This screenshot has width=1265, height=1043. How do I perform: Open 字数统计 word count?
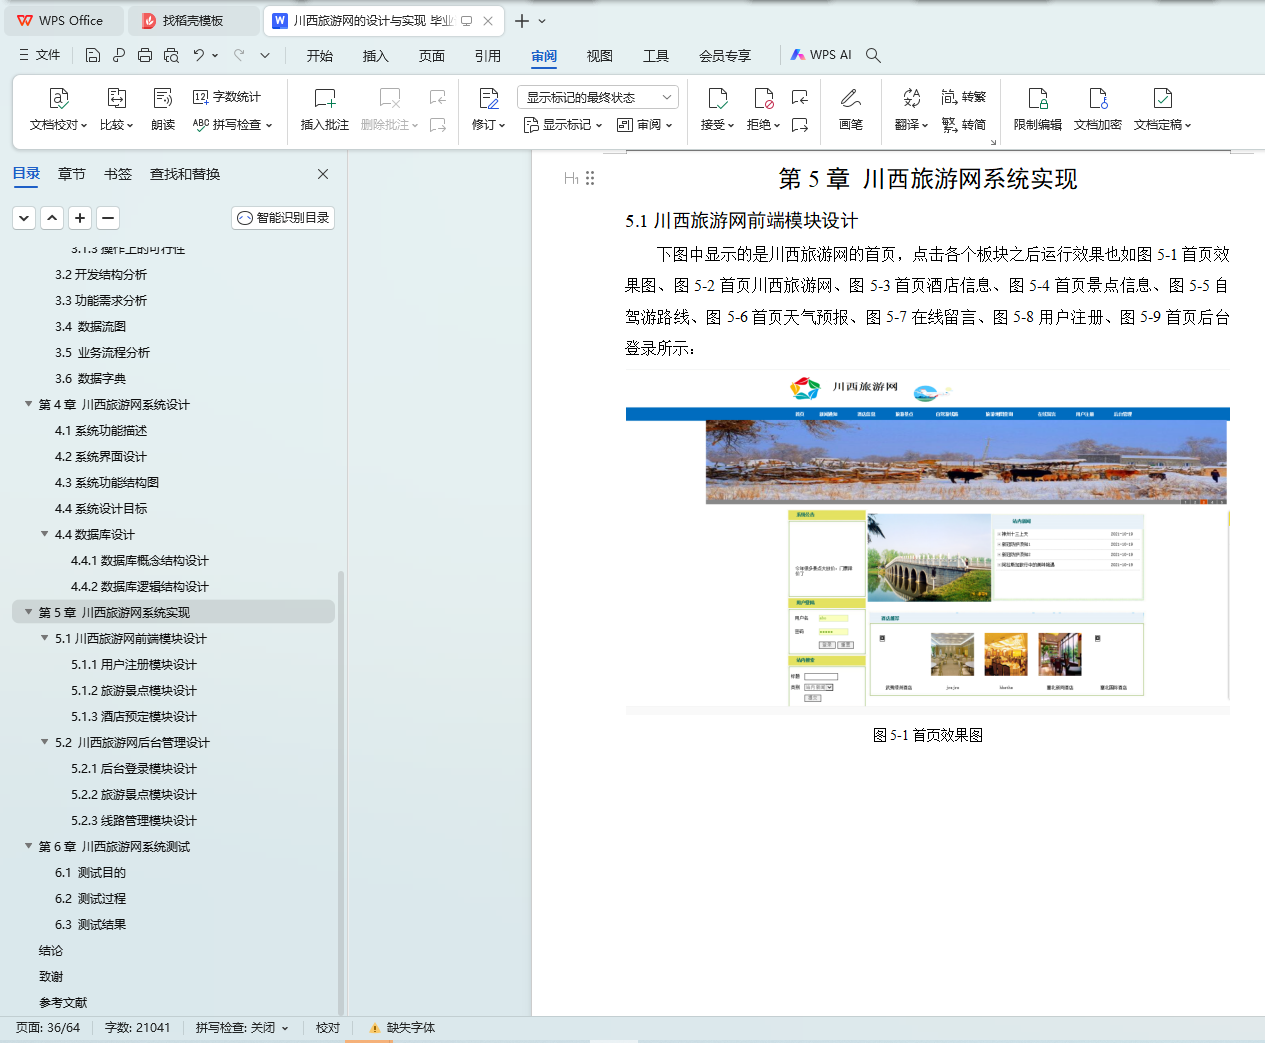click(x=227, y=97)
